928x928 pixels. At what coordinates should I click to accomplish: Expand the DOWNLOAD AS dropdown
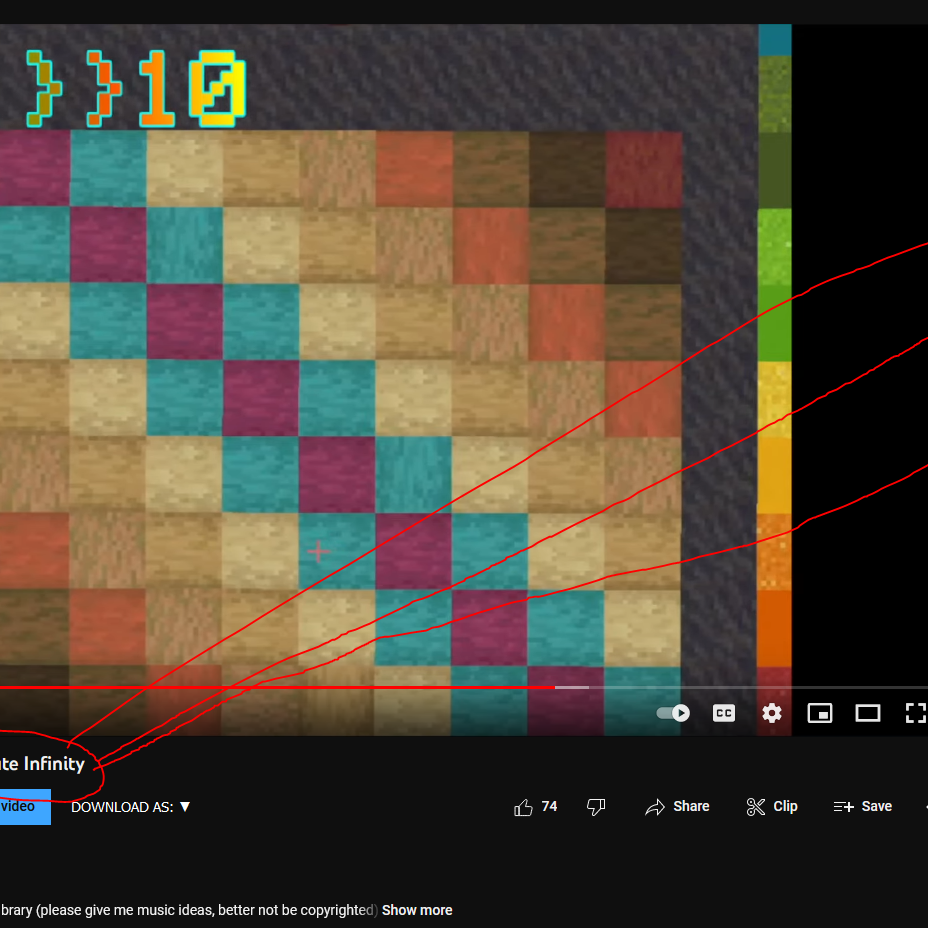(x=130, y=807)
